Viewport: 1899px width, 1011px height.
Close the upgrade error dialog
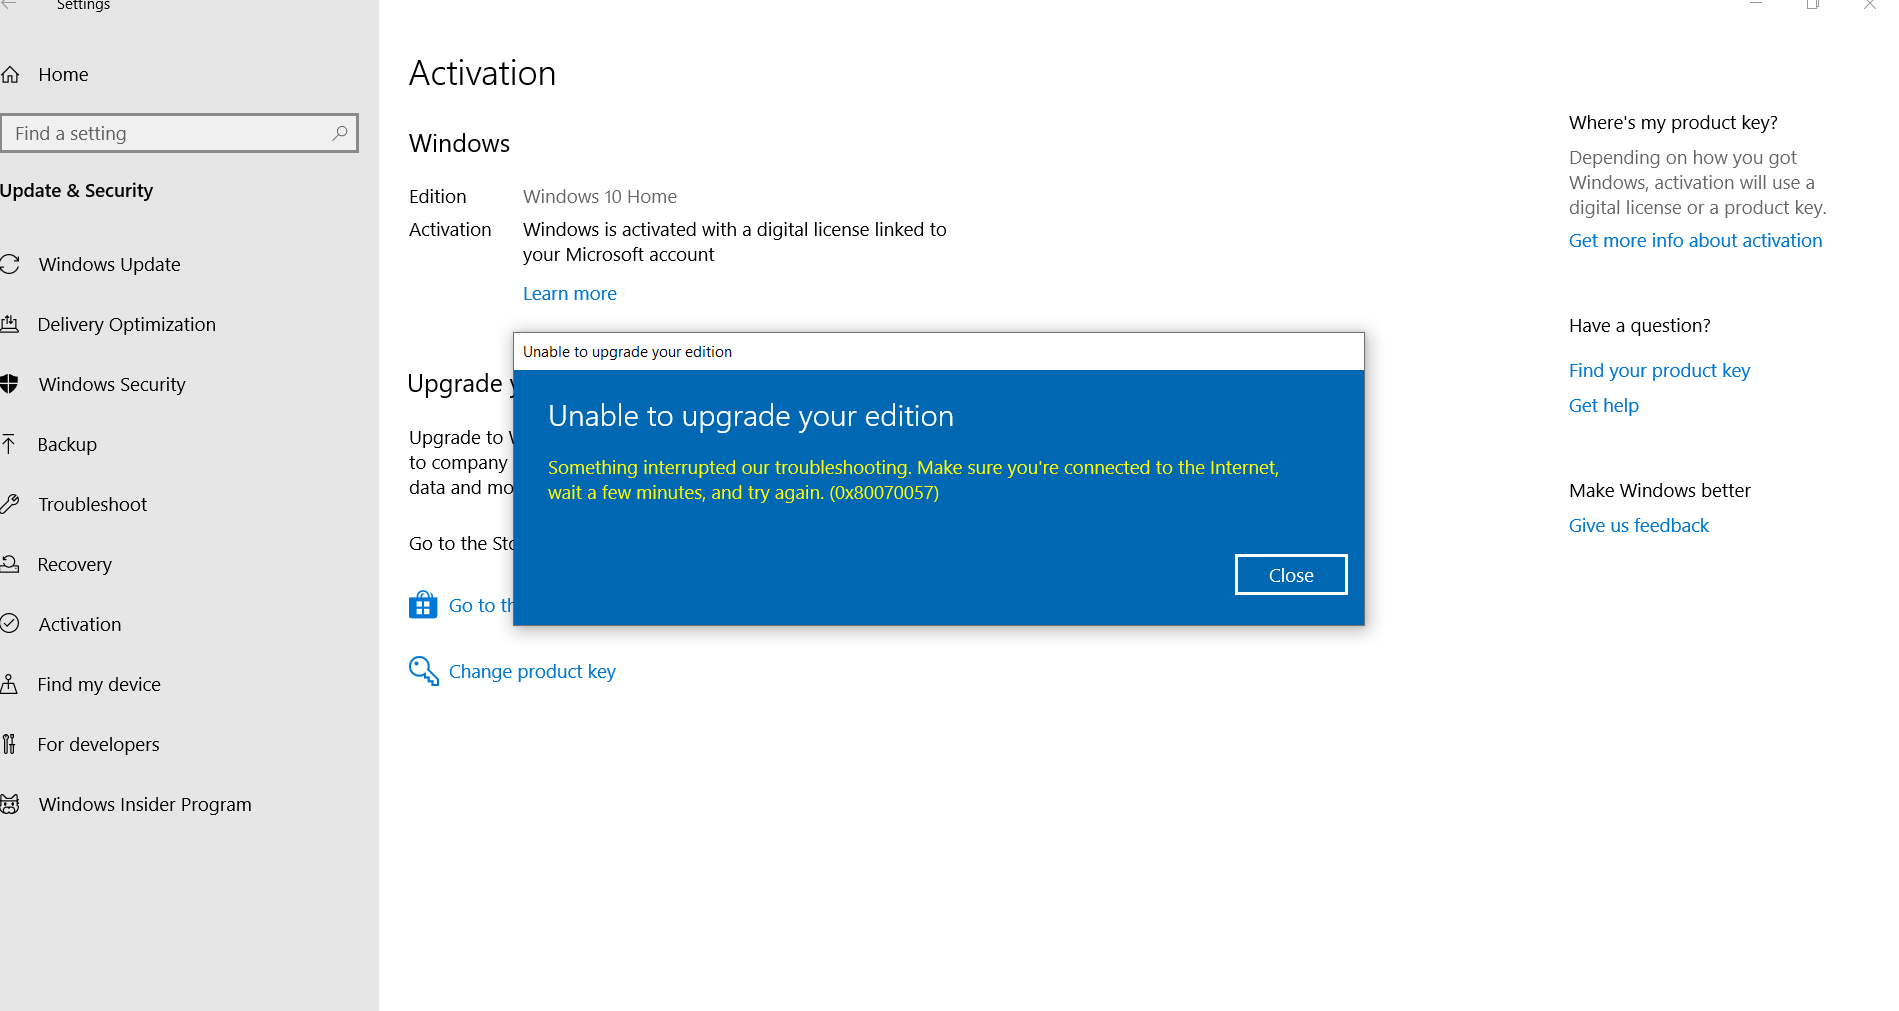point(1291,575)
